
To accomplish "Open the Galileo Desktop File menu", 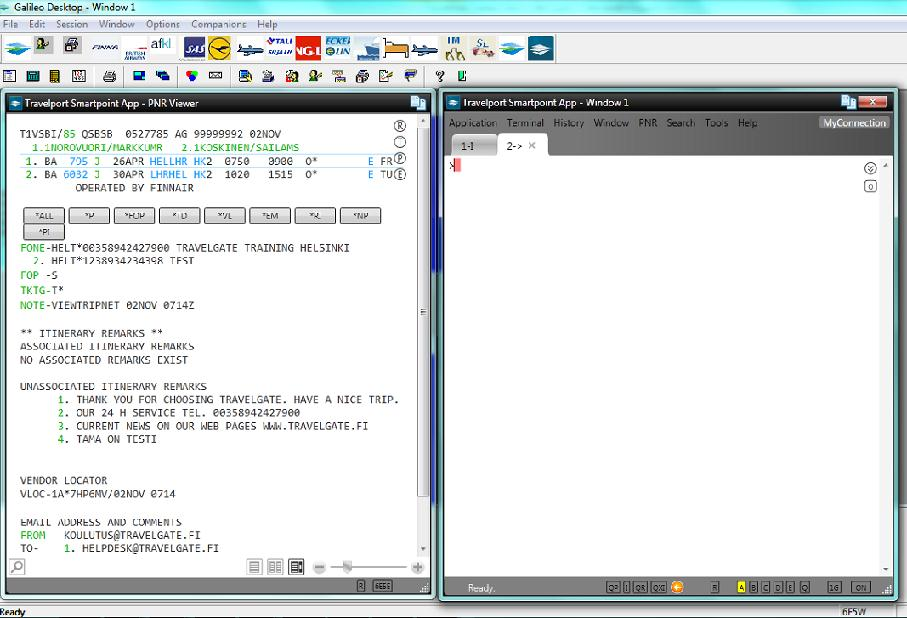I will 10,24.
